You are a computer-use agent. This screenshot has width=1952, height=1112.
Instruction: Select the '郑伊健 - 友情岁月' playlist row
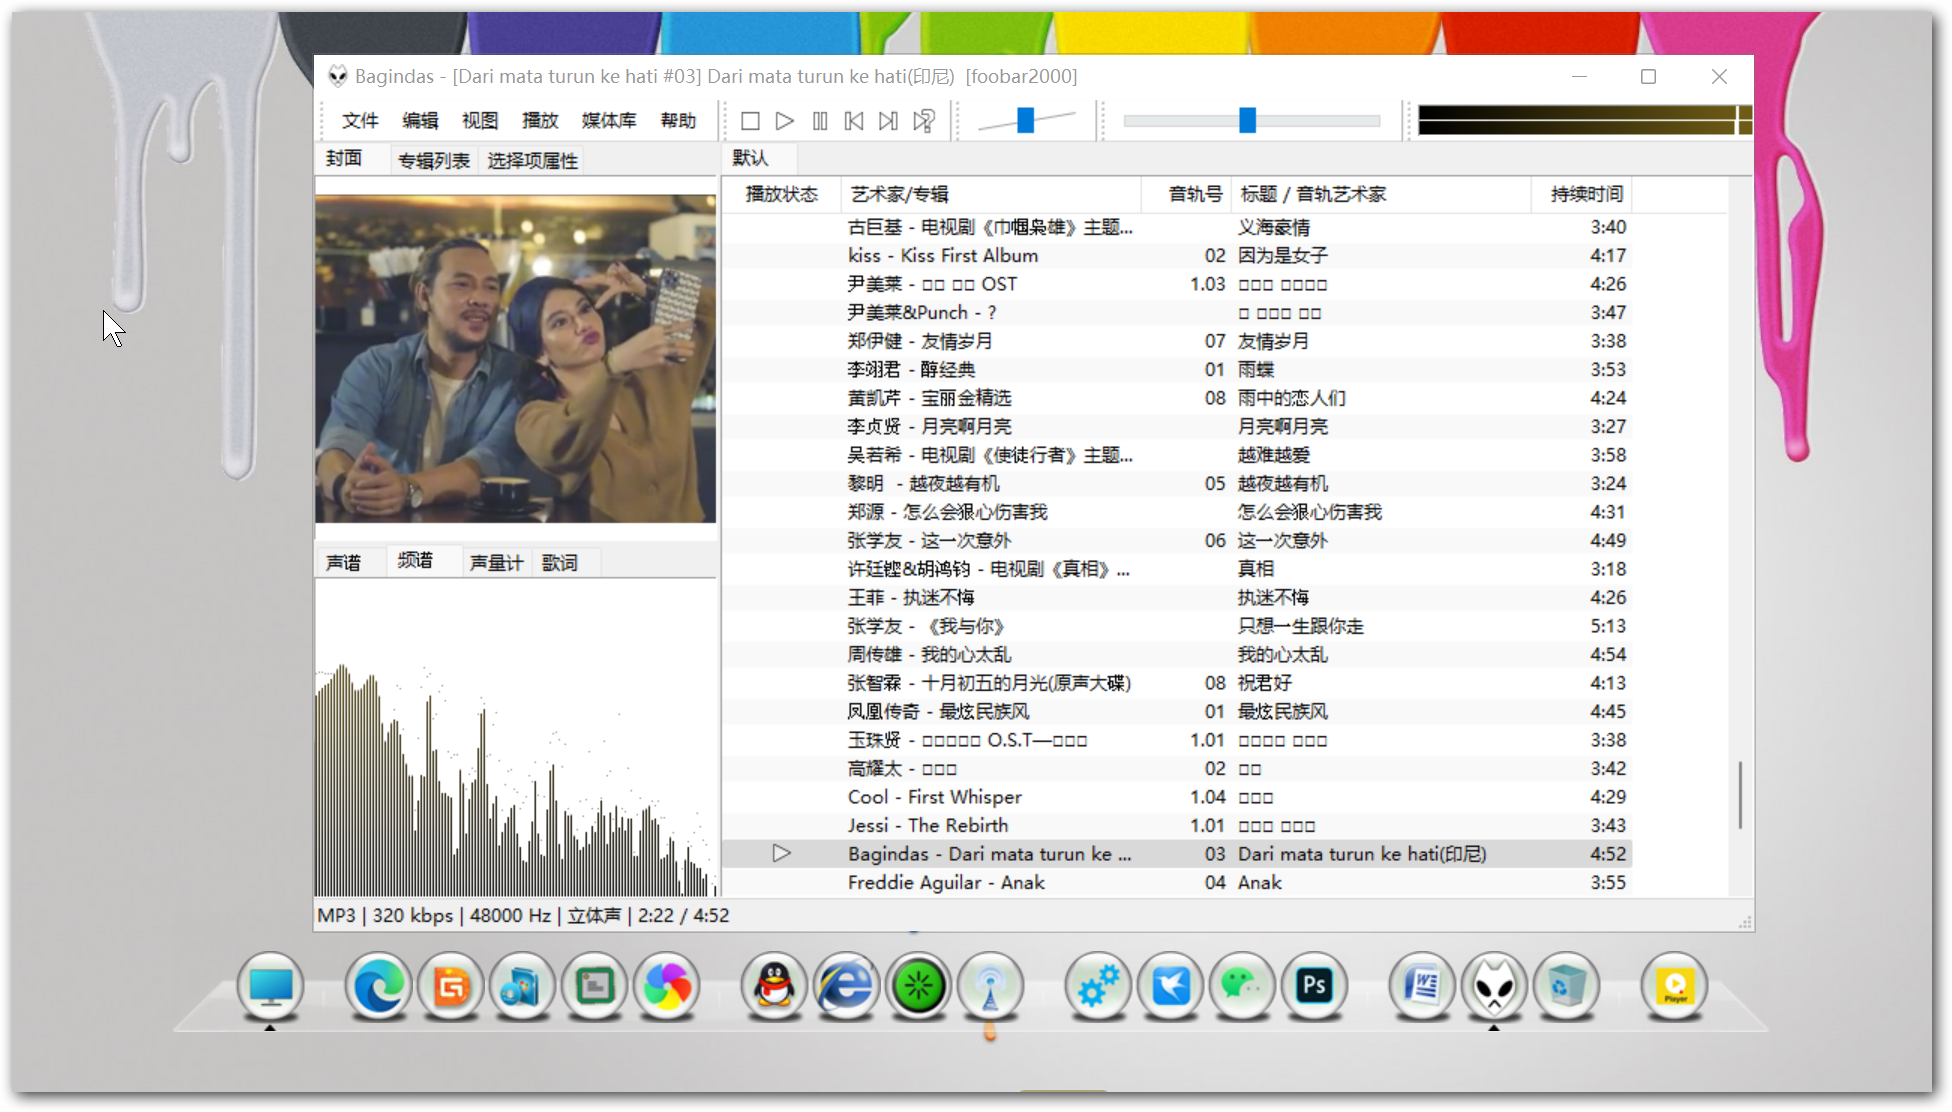pyautogui.click(x=1178, y=341)
